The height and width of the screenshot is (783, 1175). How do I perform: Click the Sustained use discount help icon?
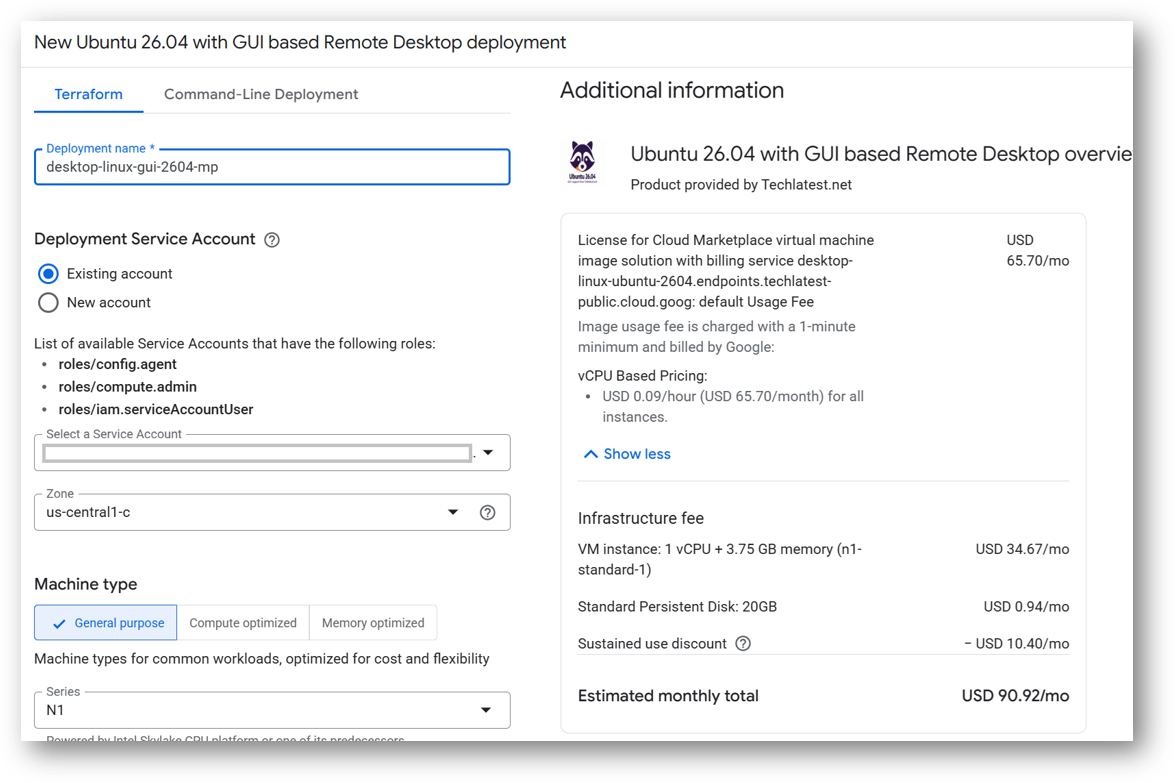[743, 644]
